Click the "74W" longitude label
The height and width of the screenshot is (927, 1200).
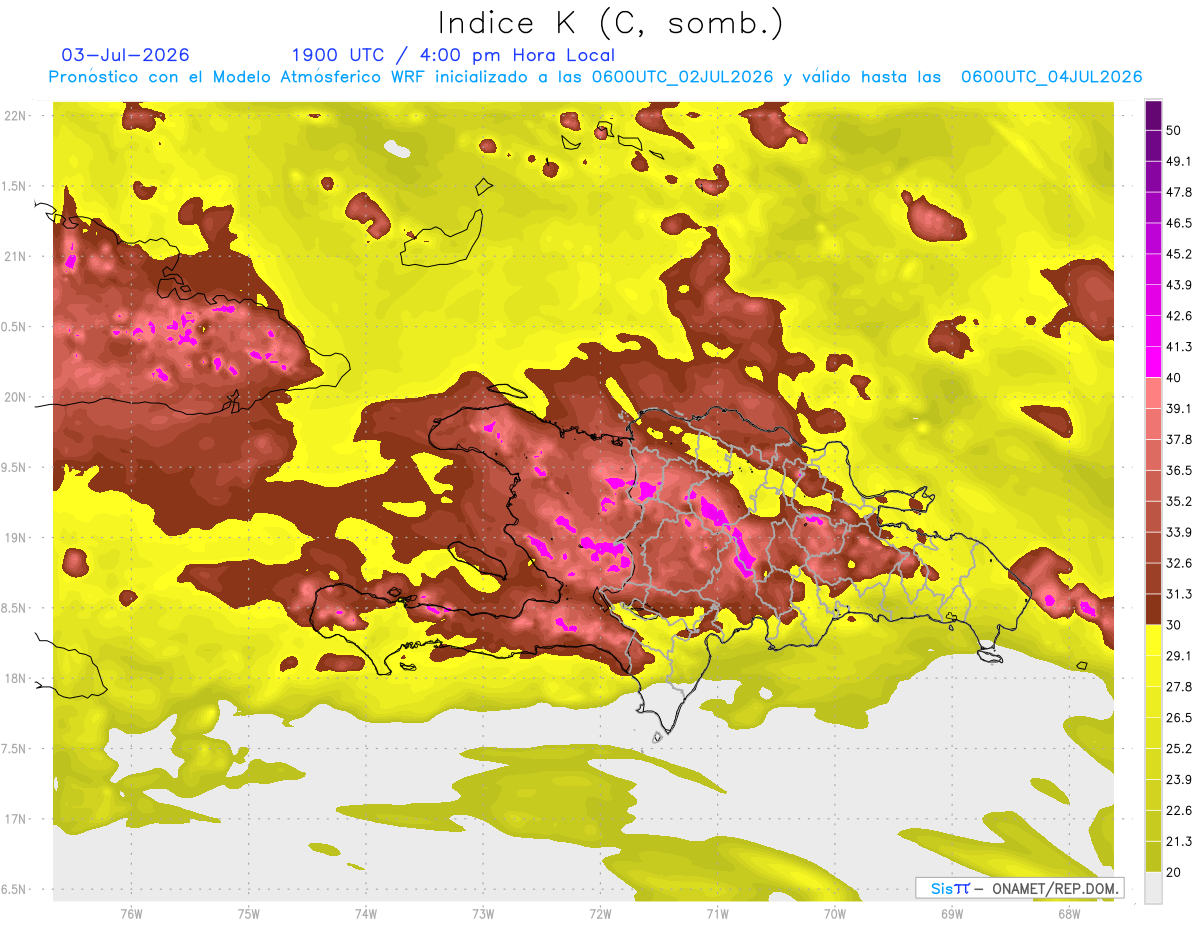366,914
